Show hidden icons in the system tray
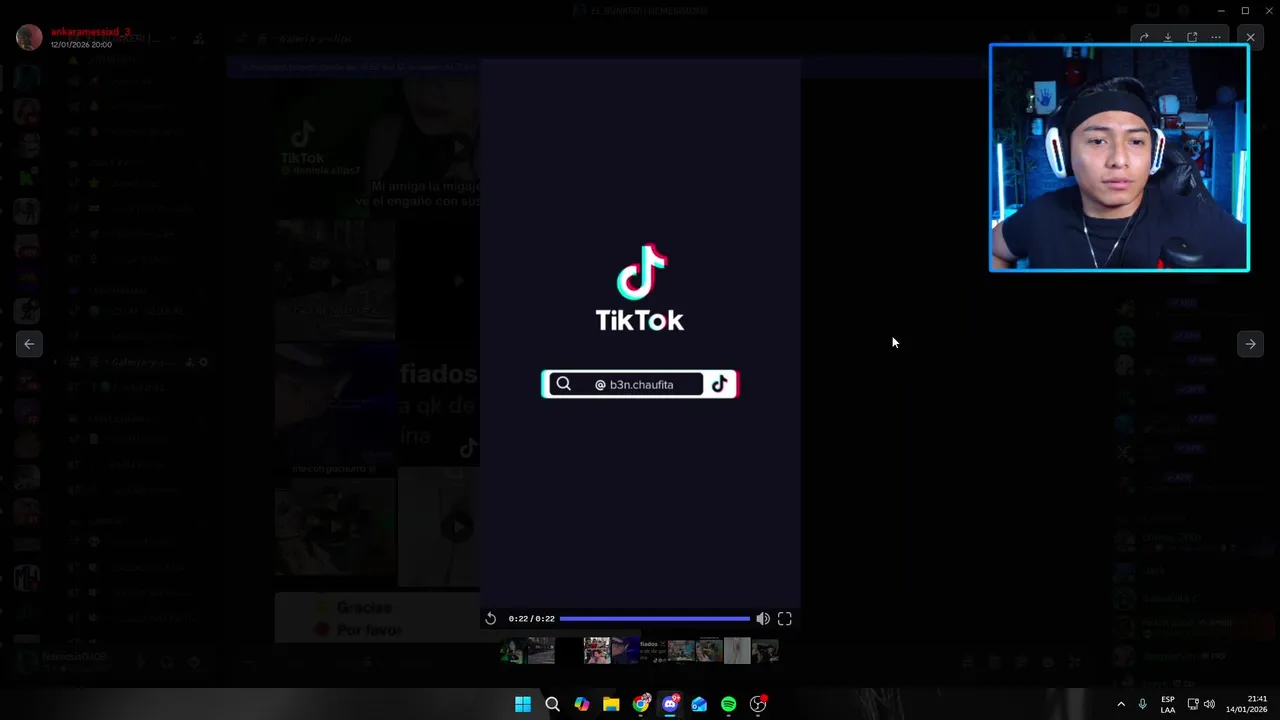The height and width of the screenshot is (720, 1280). tap(1120, 704)
